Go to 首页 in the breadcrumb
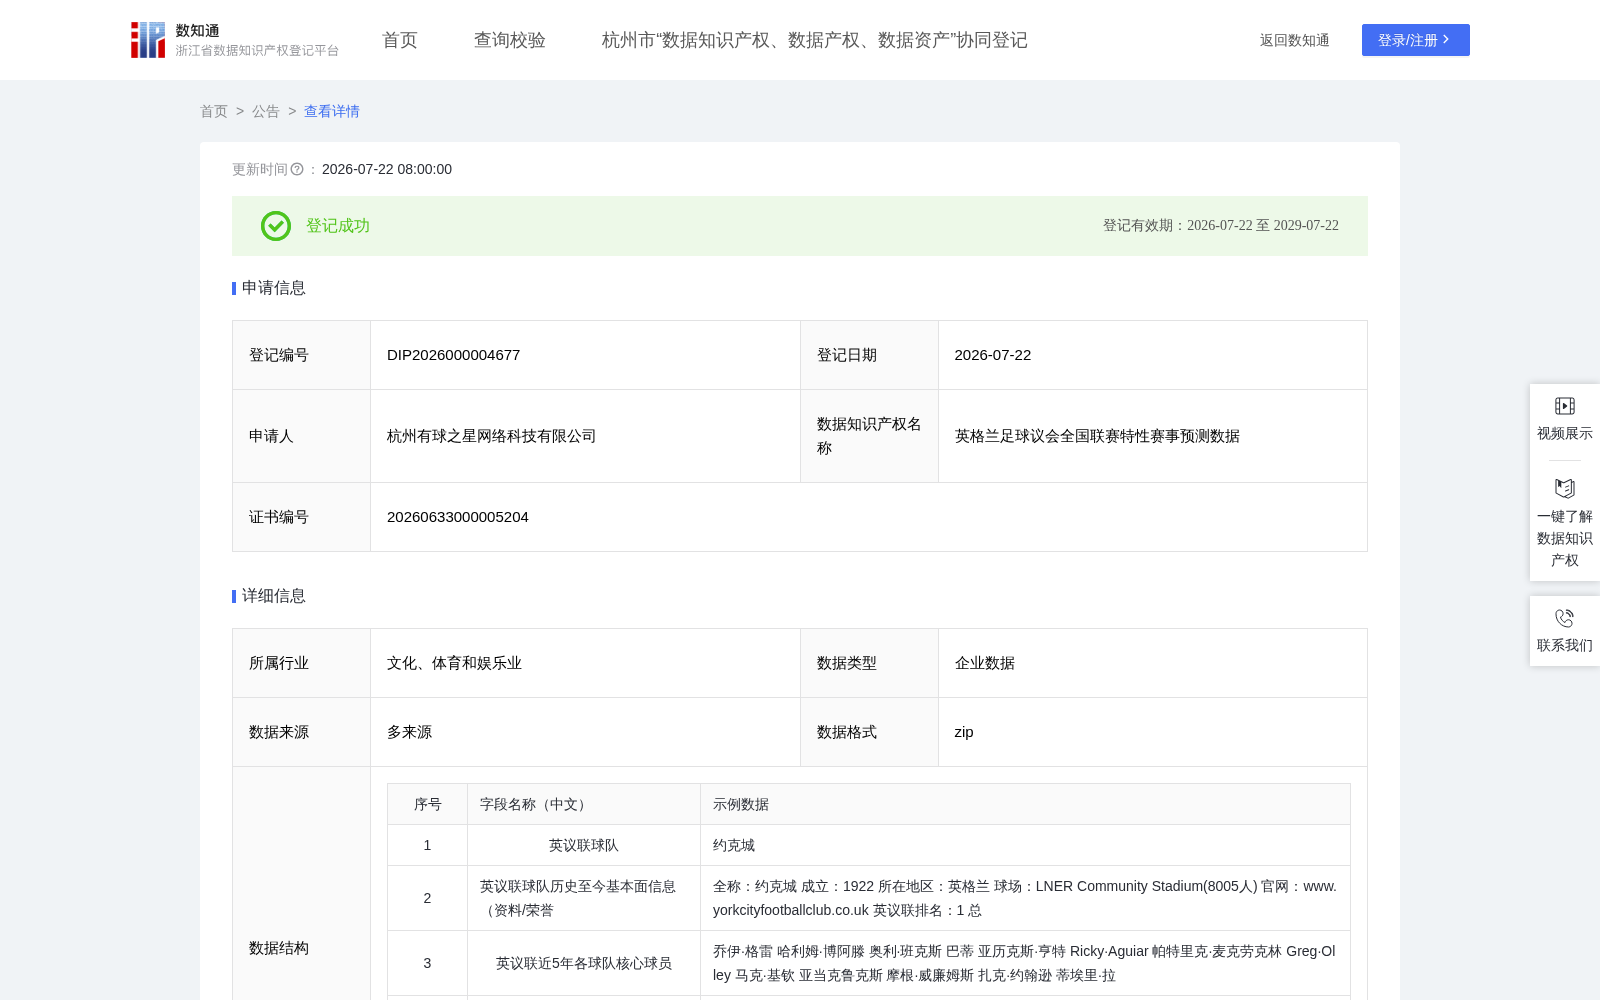 (214, 111)
